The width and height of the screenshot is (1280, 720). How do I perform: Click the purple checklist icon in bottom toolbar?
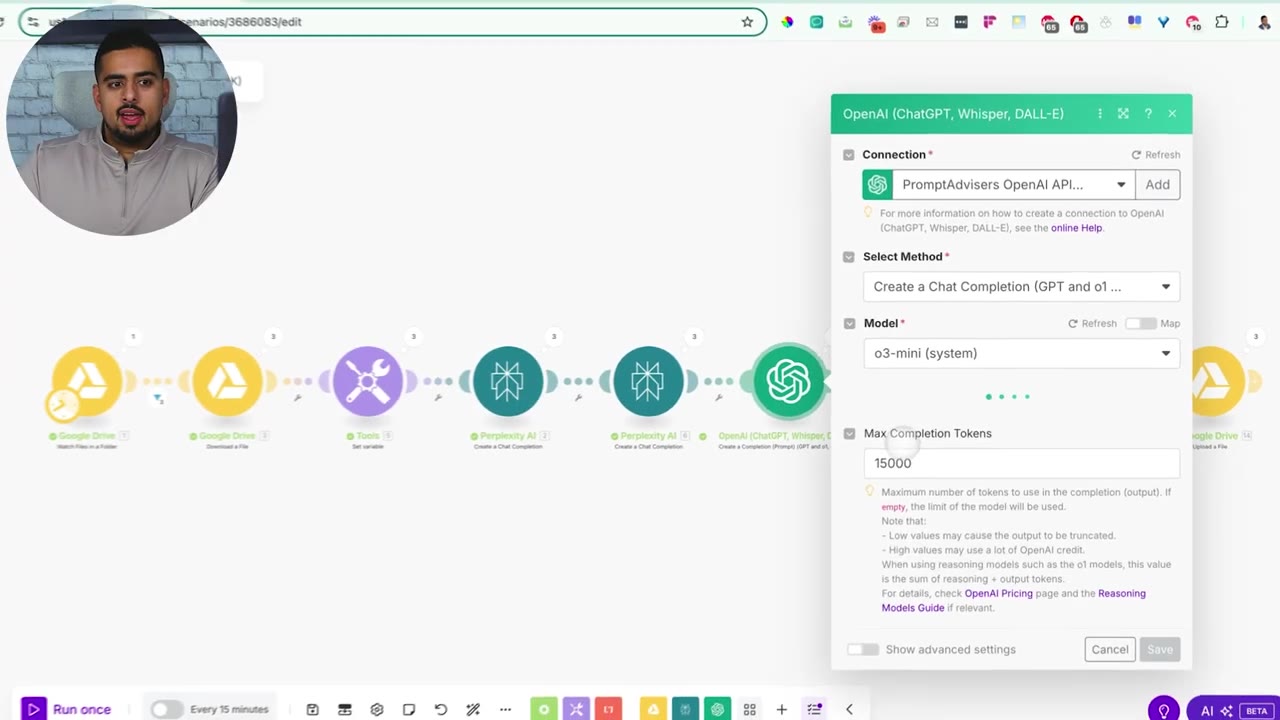click(x=814, y=709)
